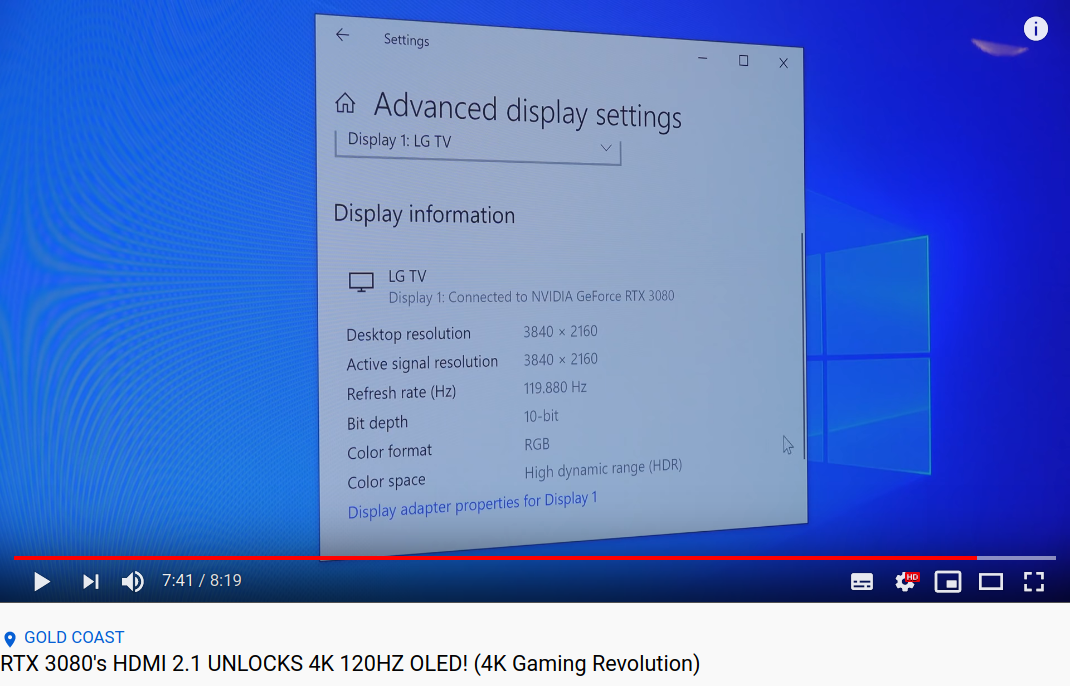Click the 10-bit bit depth value
The width and height of the screenshot is (1070, 686).
point(541,416)
